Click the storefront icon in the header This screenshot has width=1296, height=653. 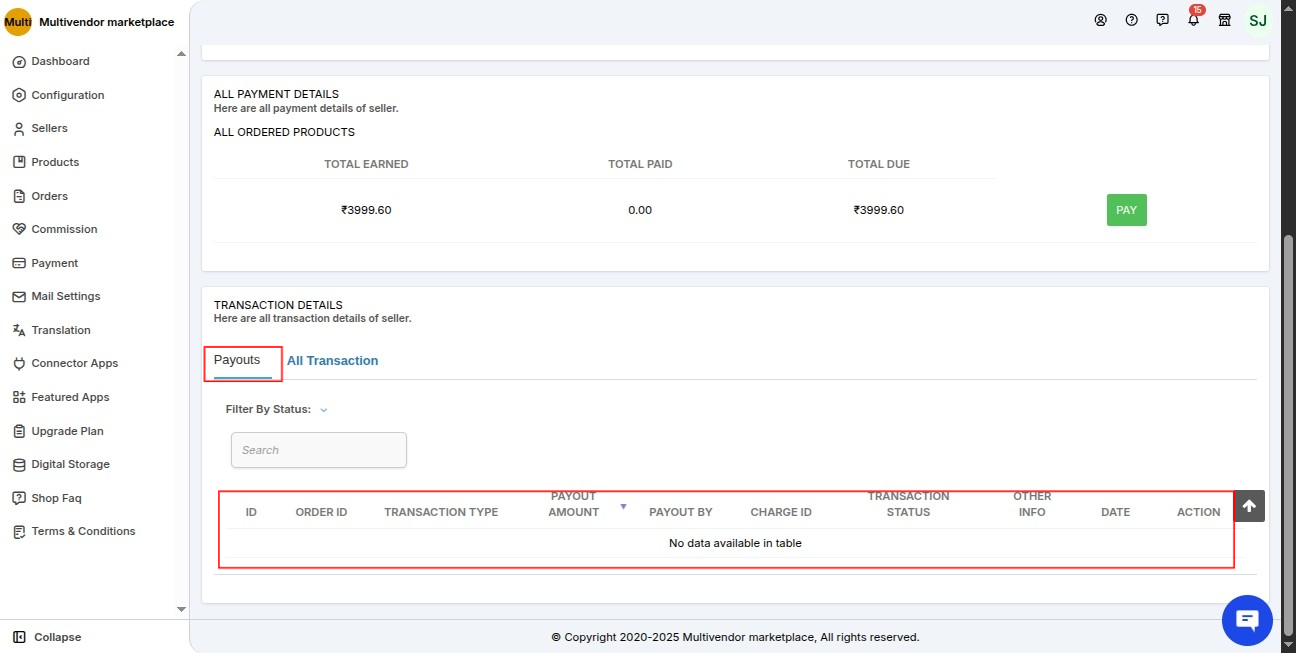point(1224,20)
